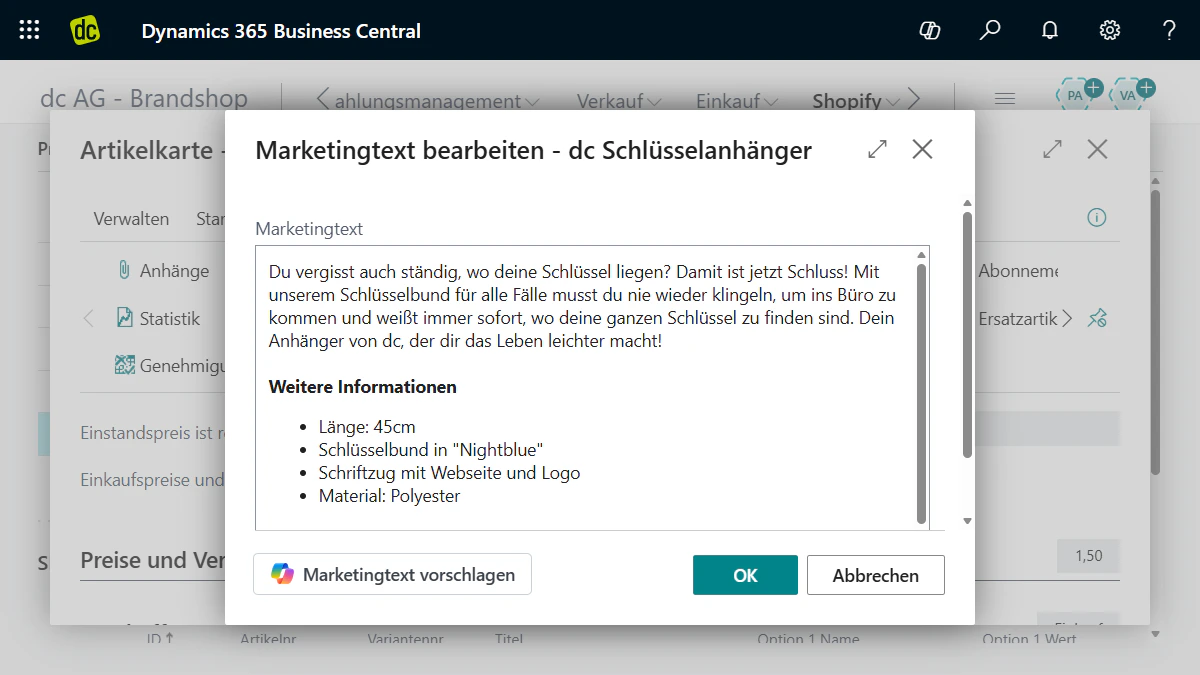The width and height of the screenshot is (1200, 675).
Task: Open the search magnifier icon
Action: (x=990, y=30)
